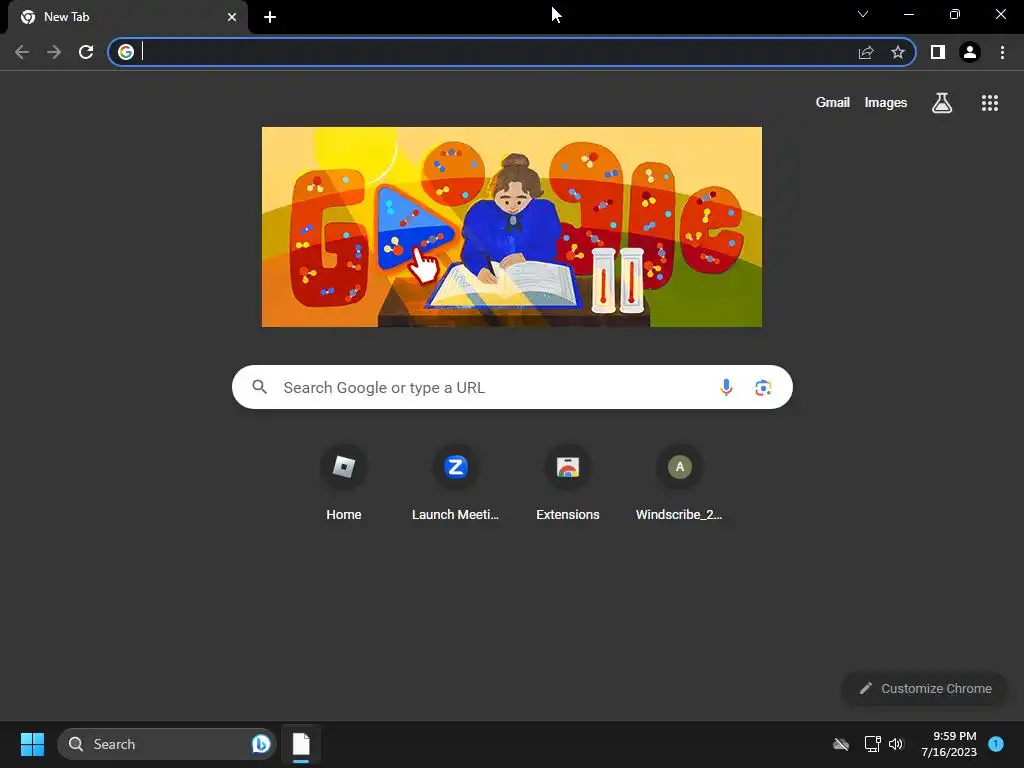The image size is (1024, 768).
Task: Open the Chrome profile menu
Action: pos(970,52)
